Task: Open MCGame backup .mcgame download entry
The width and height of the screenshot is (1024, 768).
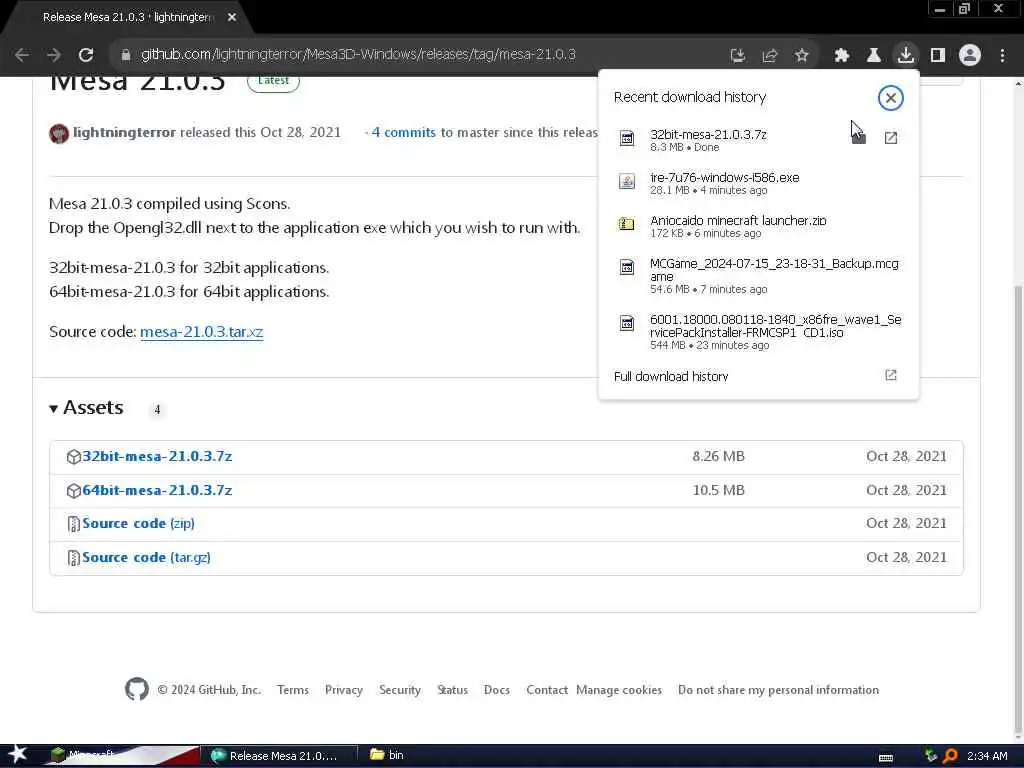Action: [758, 276]
